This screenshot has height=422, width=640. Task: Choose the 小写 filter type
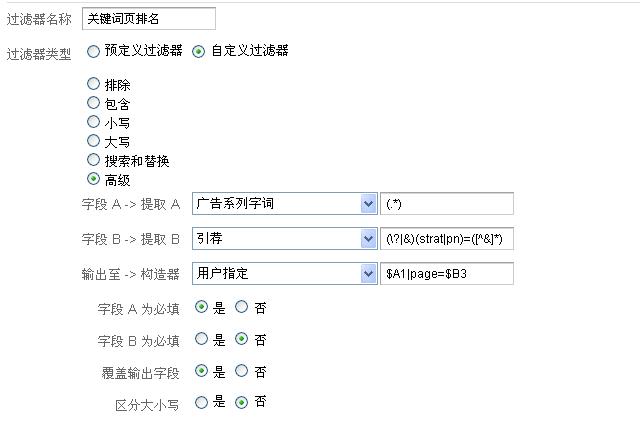click(x=94, y=122)
